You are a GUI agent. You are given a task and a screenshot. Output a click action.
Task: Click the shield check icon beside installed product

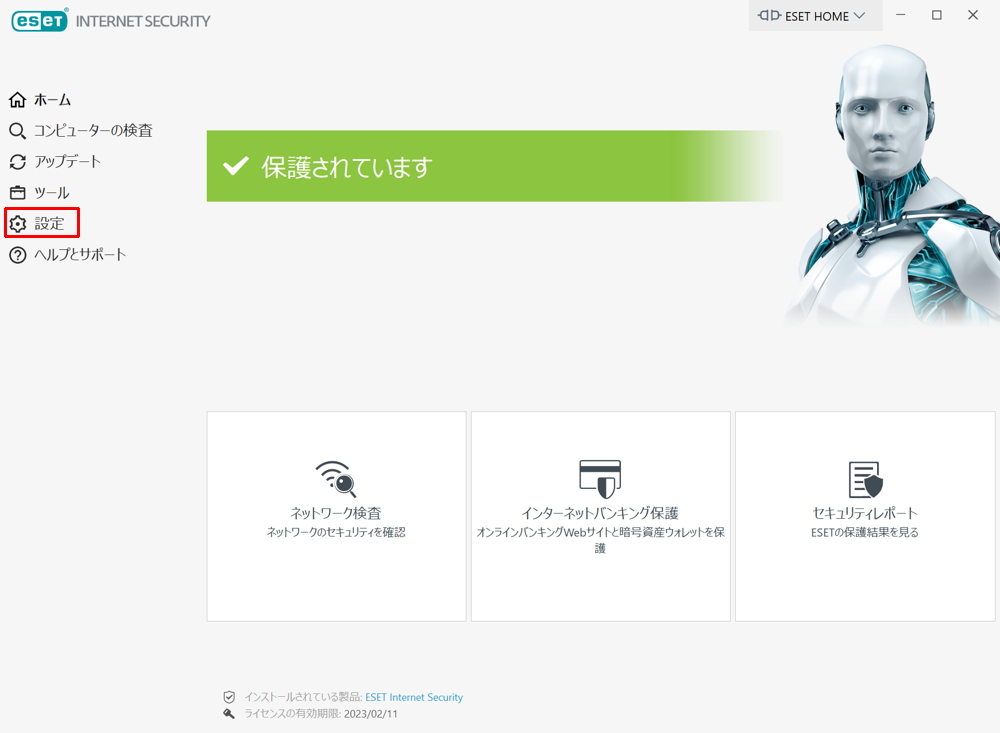(229, 697)
